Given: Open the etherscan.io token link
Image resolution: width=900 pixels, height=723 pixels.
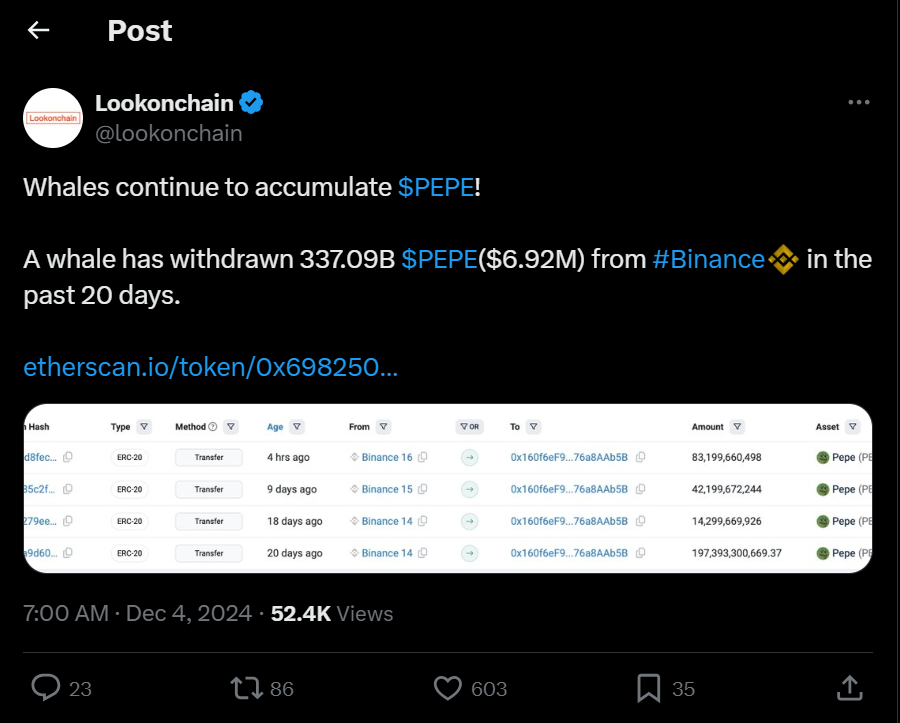Looking at the screenshot, I should pyautogui.click(x=210, y=367).
